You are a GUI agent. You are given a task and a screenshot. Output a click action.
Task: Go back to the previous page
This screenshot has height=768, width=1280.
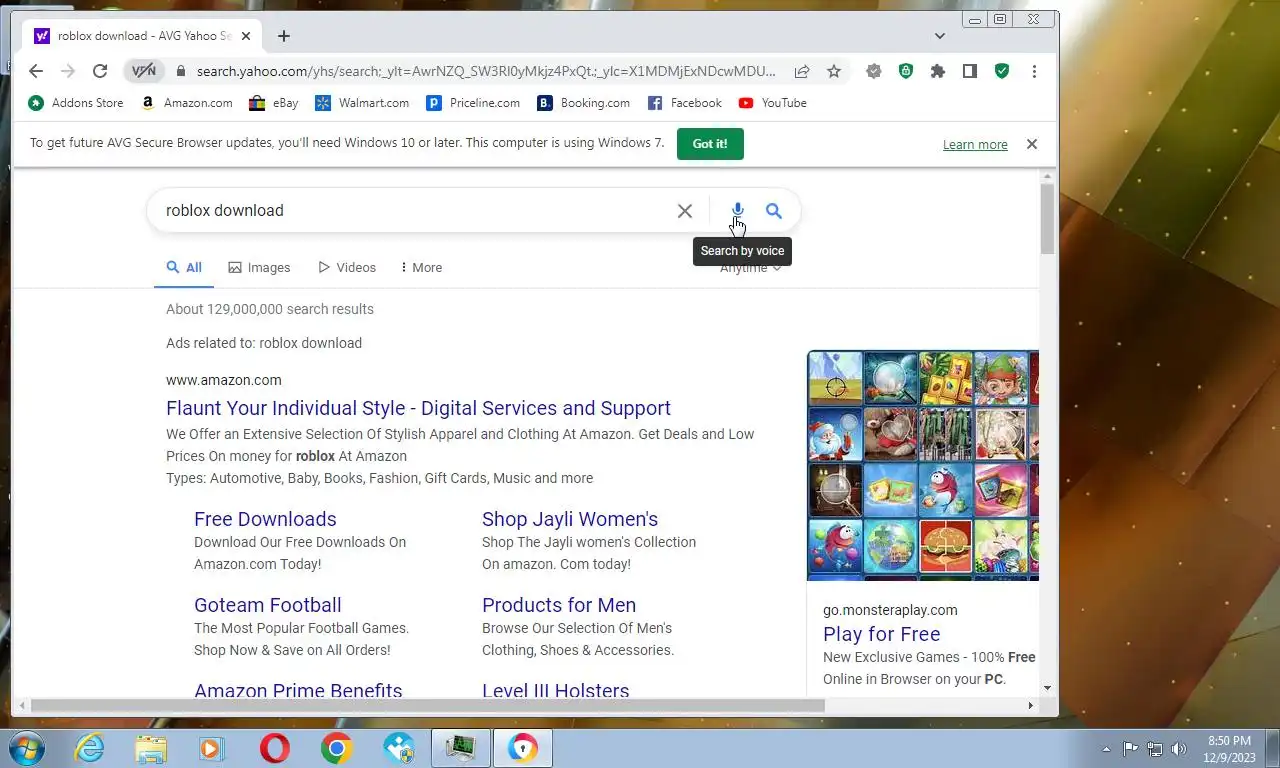pyautogui.click(x=36, y=71)
